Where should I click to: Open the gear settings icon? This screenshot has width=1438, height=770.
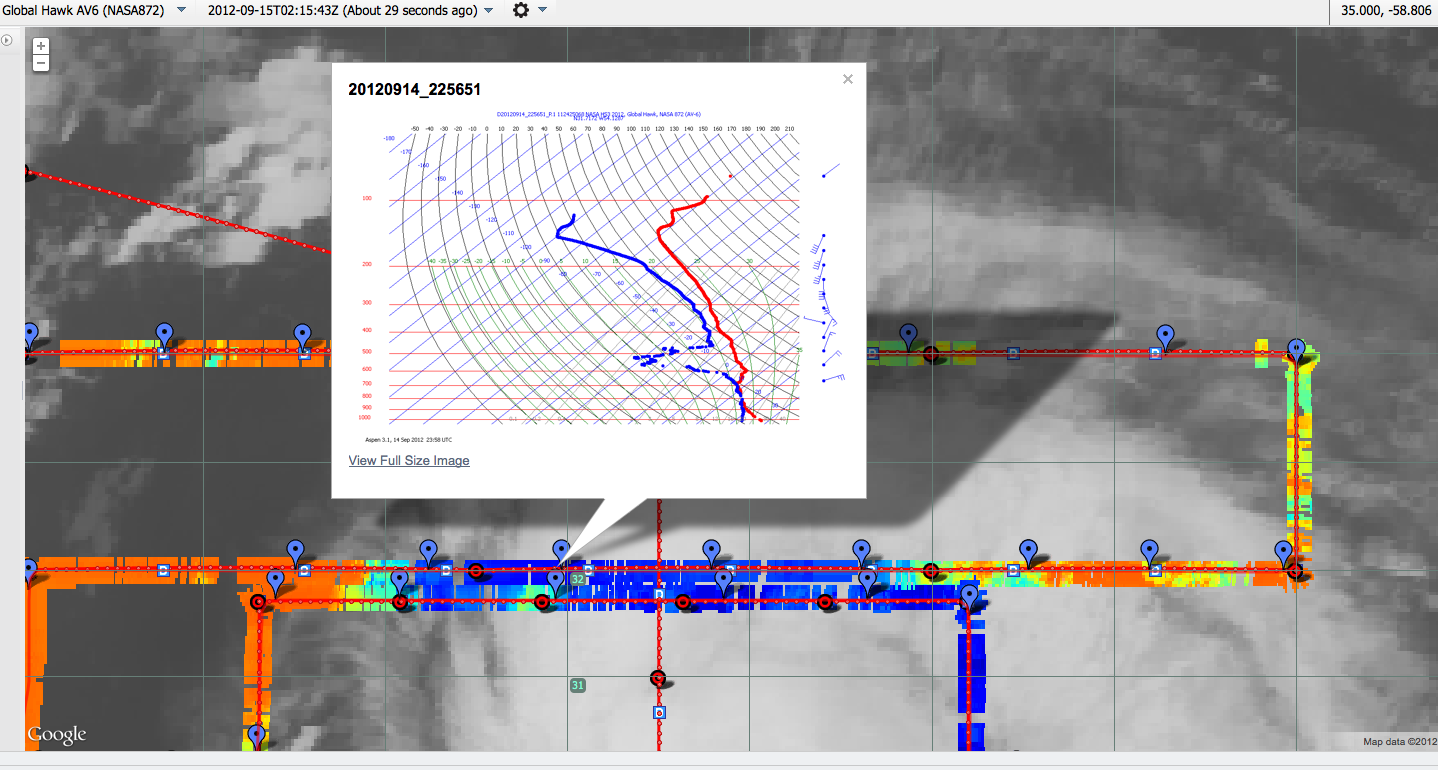tap(521, 10)
